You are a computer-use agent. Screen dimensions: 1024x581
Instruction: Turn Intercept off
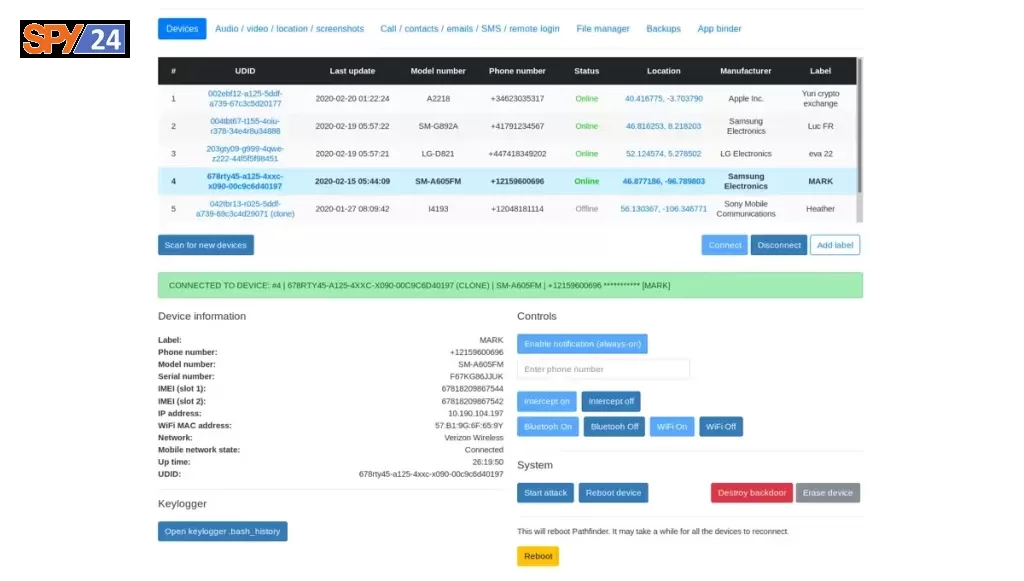click(611, 401)
